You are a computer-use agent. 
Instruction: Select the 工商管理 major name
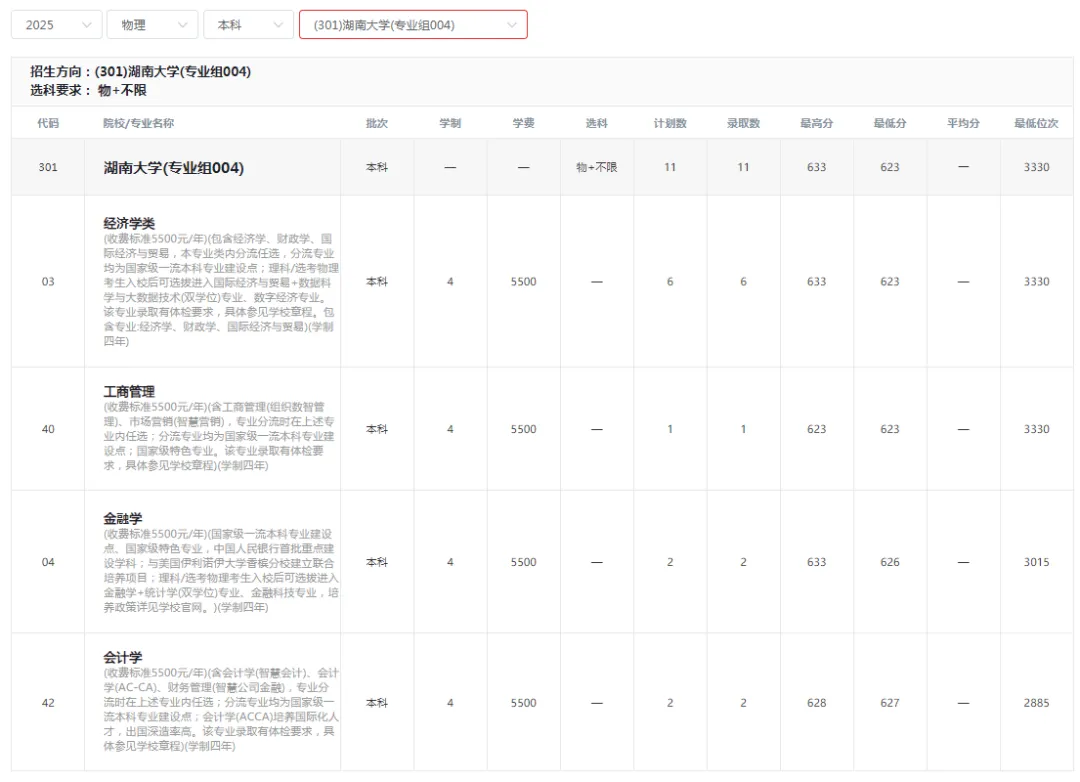(129, 391)
